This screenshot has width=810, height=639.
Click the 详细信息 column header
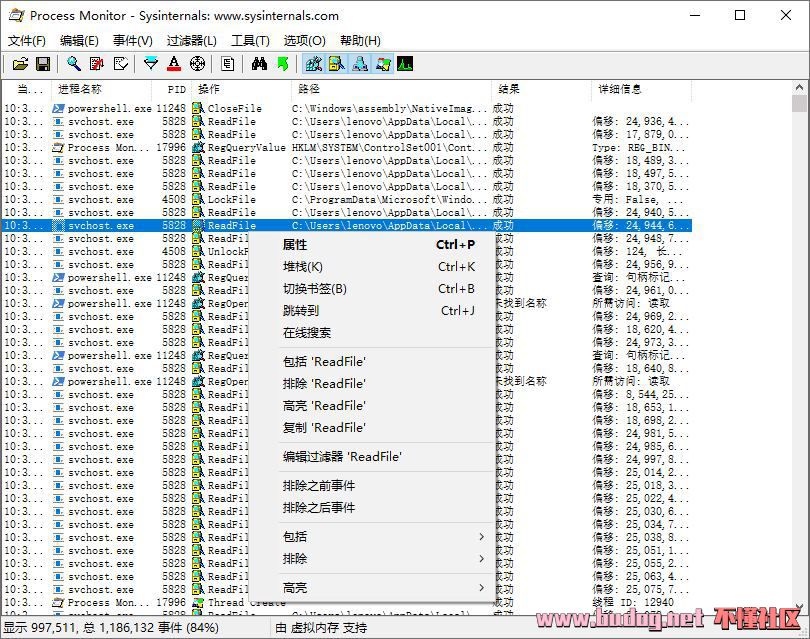(x=641, y=89)
